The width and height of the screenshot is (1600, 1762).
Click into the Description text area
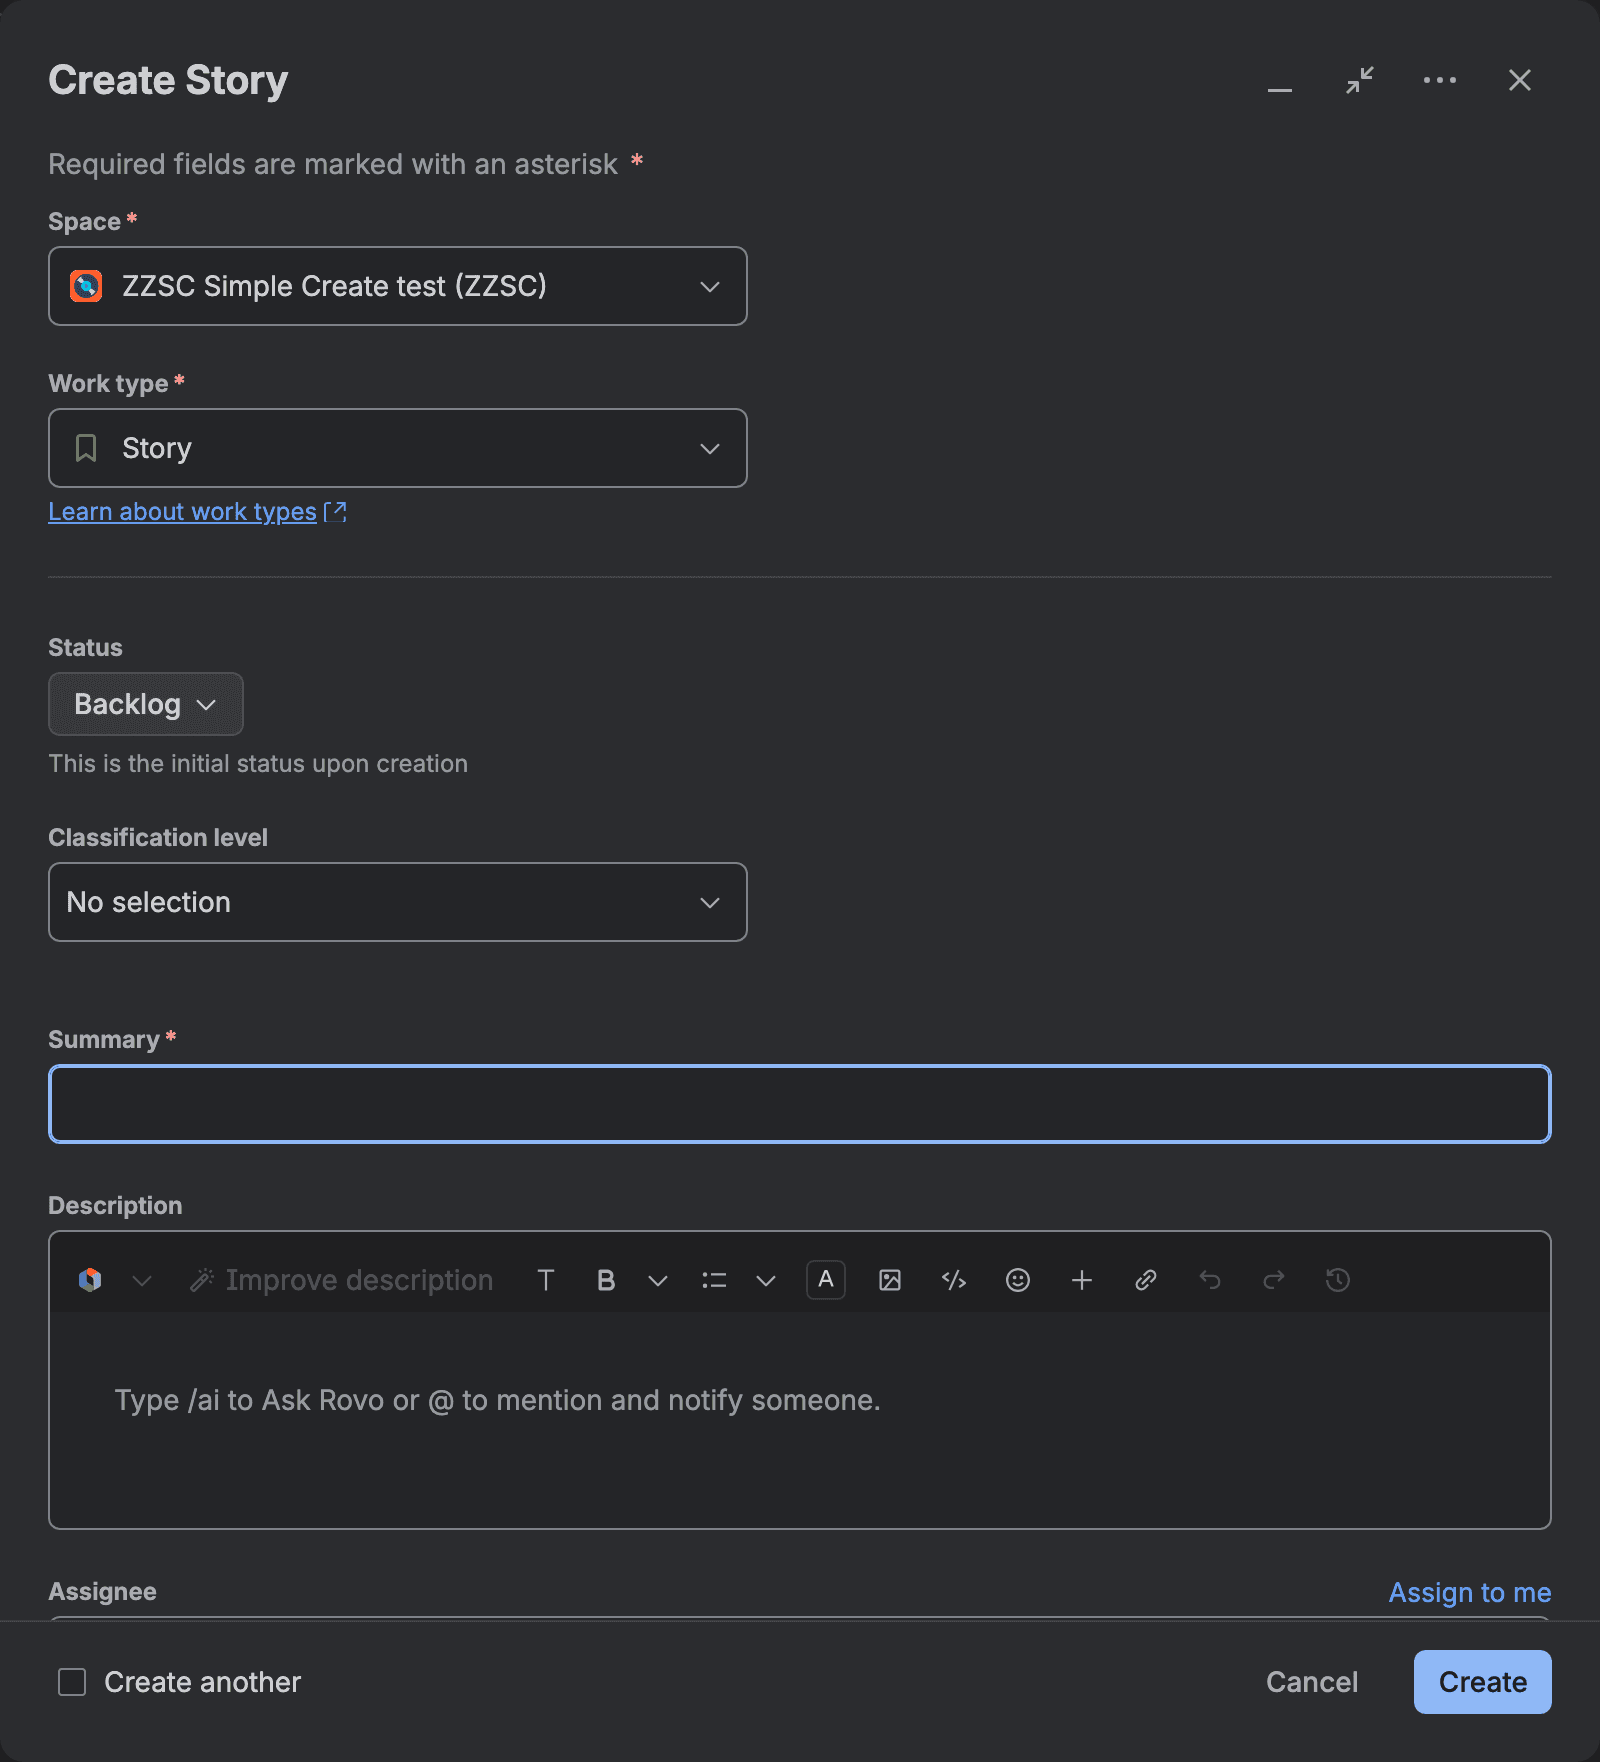(800, 1420)
